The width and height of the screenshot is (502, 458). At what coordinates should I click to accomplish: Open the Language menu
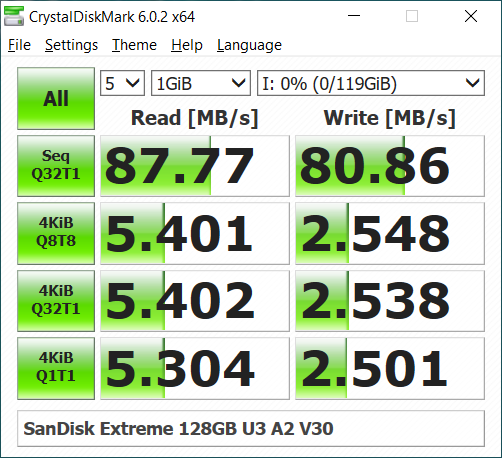coord(249,45)
